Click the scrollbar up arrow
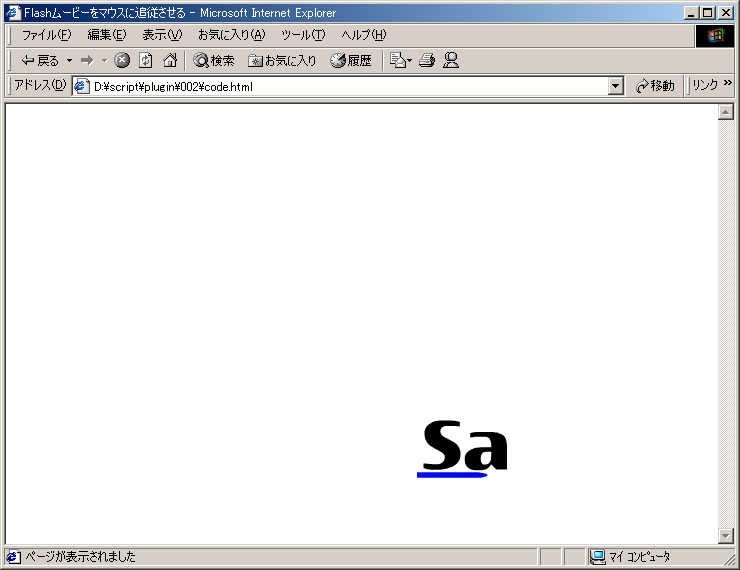 pos(725,112)
